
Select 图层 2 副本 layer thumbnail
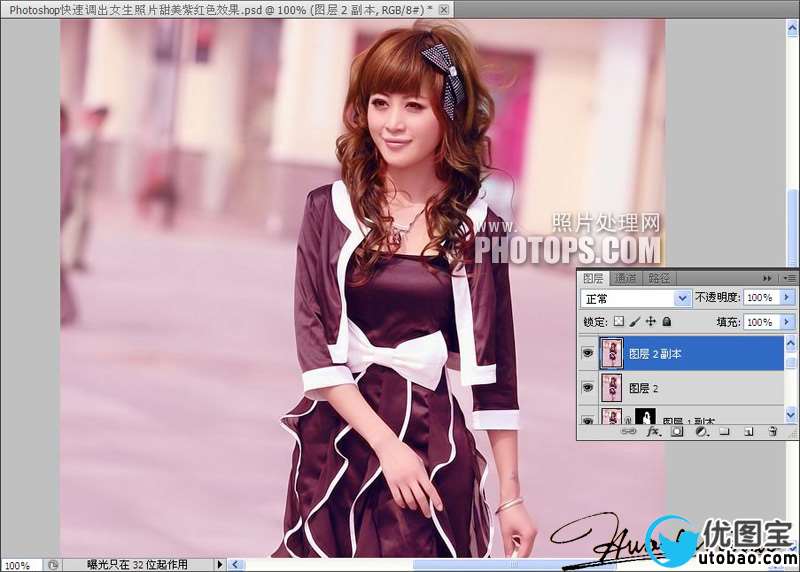coord(611,353)
